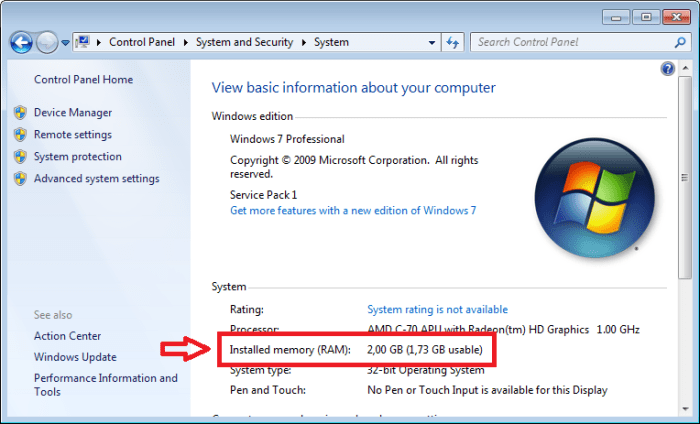Click the search magnifier icon
The width and height of the screenshot is (700, 424).
click(x=680, y=42)
